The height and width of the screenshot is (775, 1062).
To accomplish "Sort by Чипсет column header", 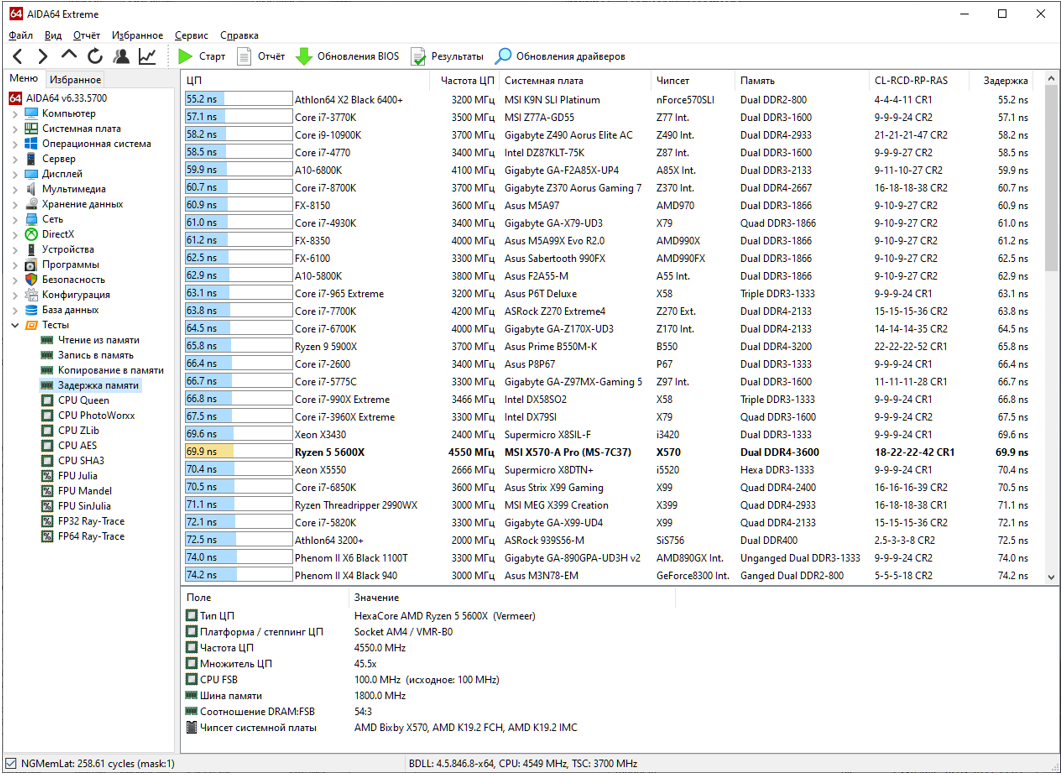I will click(x=693, y=81).
